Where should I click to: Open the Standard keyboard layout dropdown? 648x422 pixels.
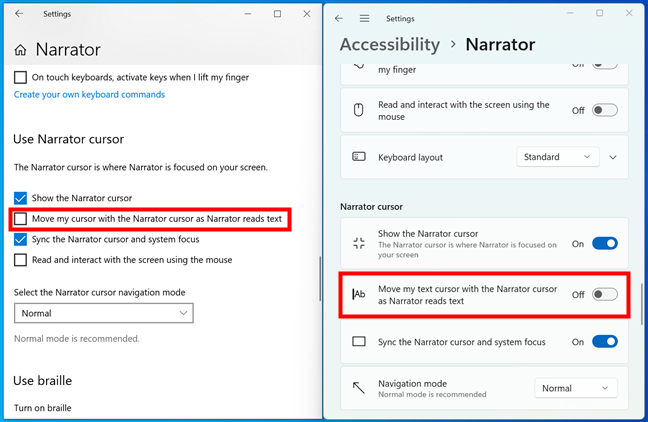click(x=557, y=157)
